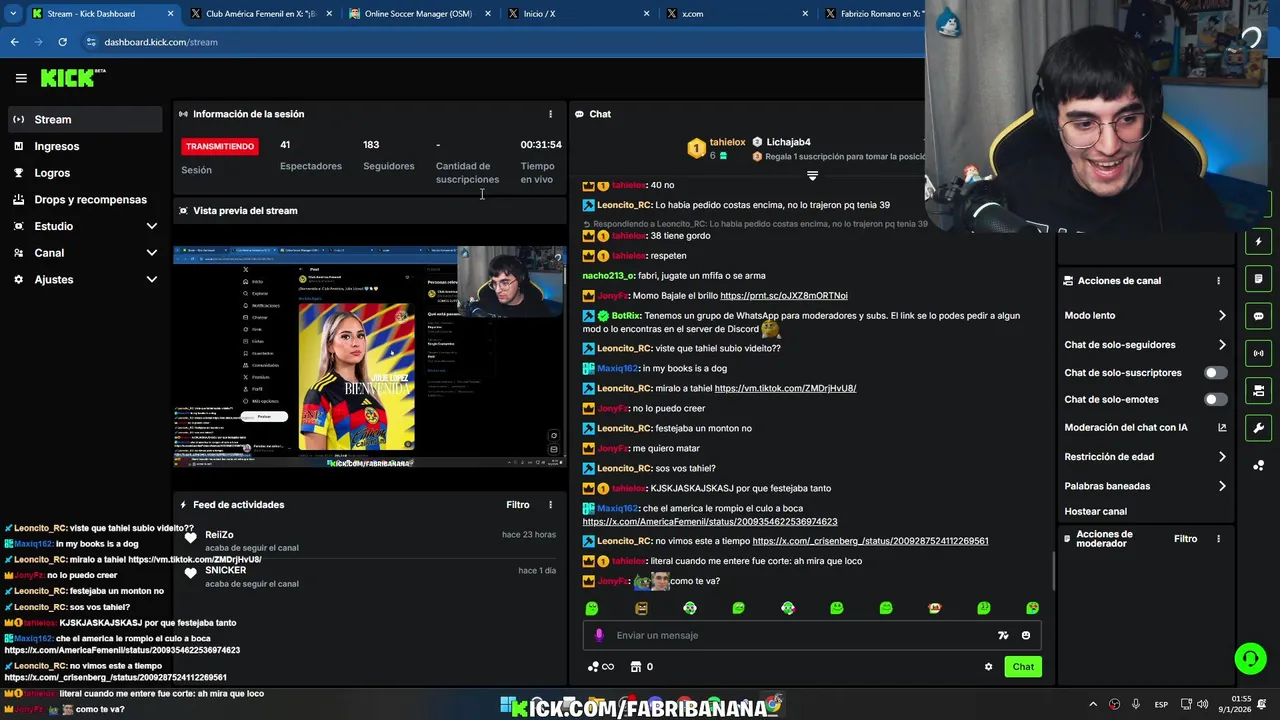Screen dimensions: 1280x720
Task: Open the emoji picker smiley icon
Action: pyautogui.click(x=1025, y=635)
